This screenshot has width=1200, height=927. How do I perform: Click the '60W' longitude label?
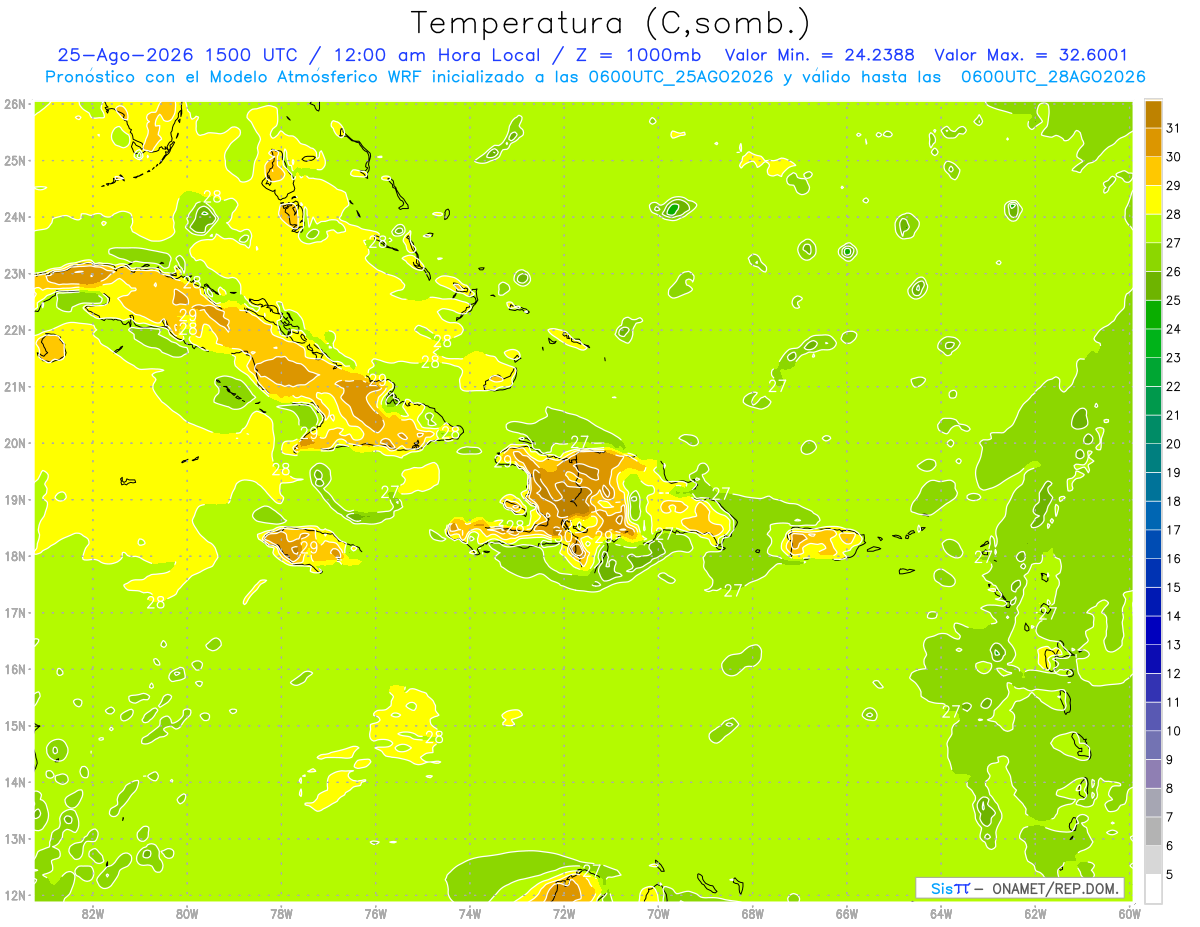[x=1130, y=914]
